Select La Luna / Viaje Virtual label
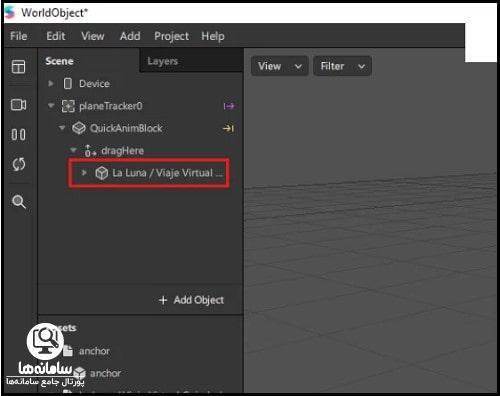Screen dimensions: 500x396 [x=167, y=173]
